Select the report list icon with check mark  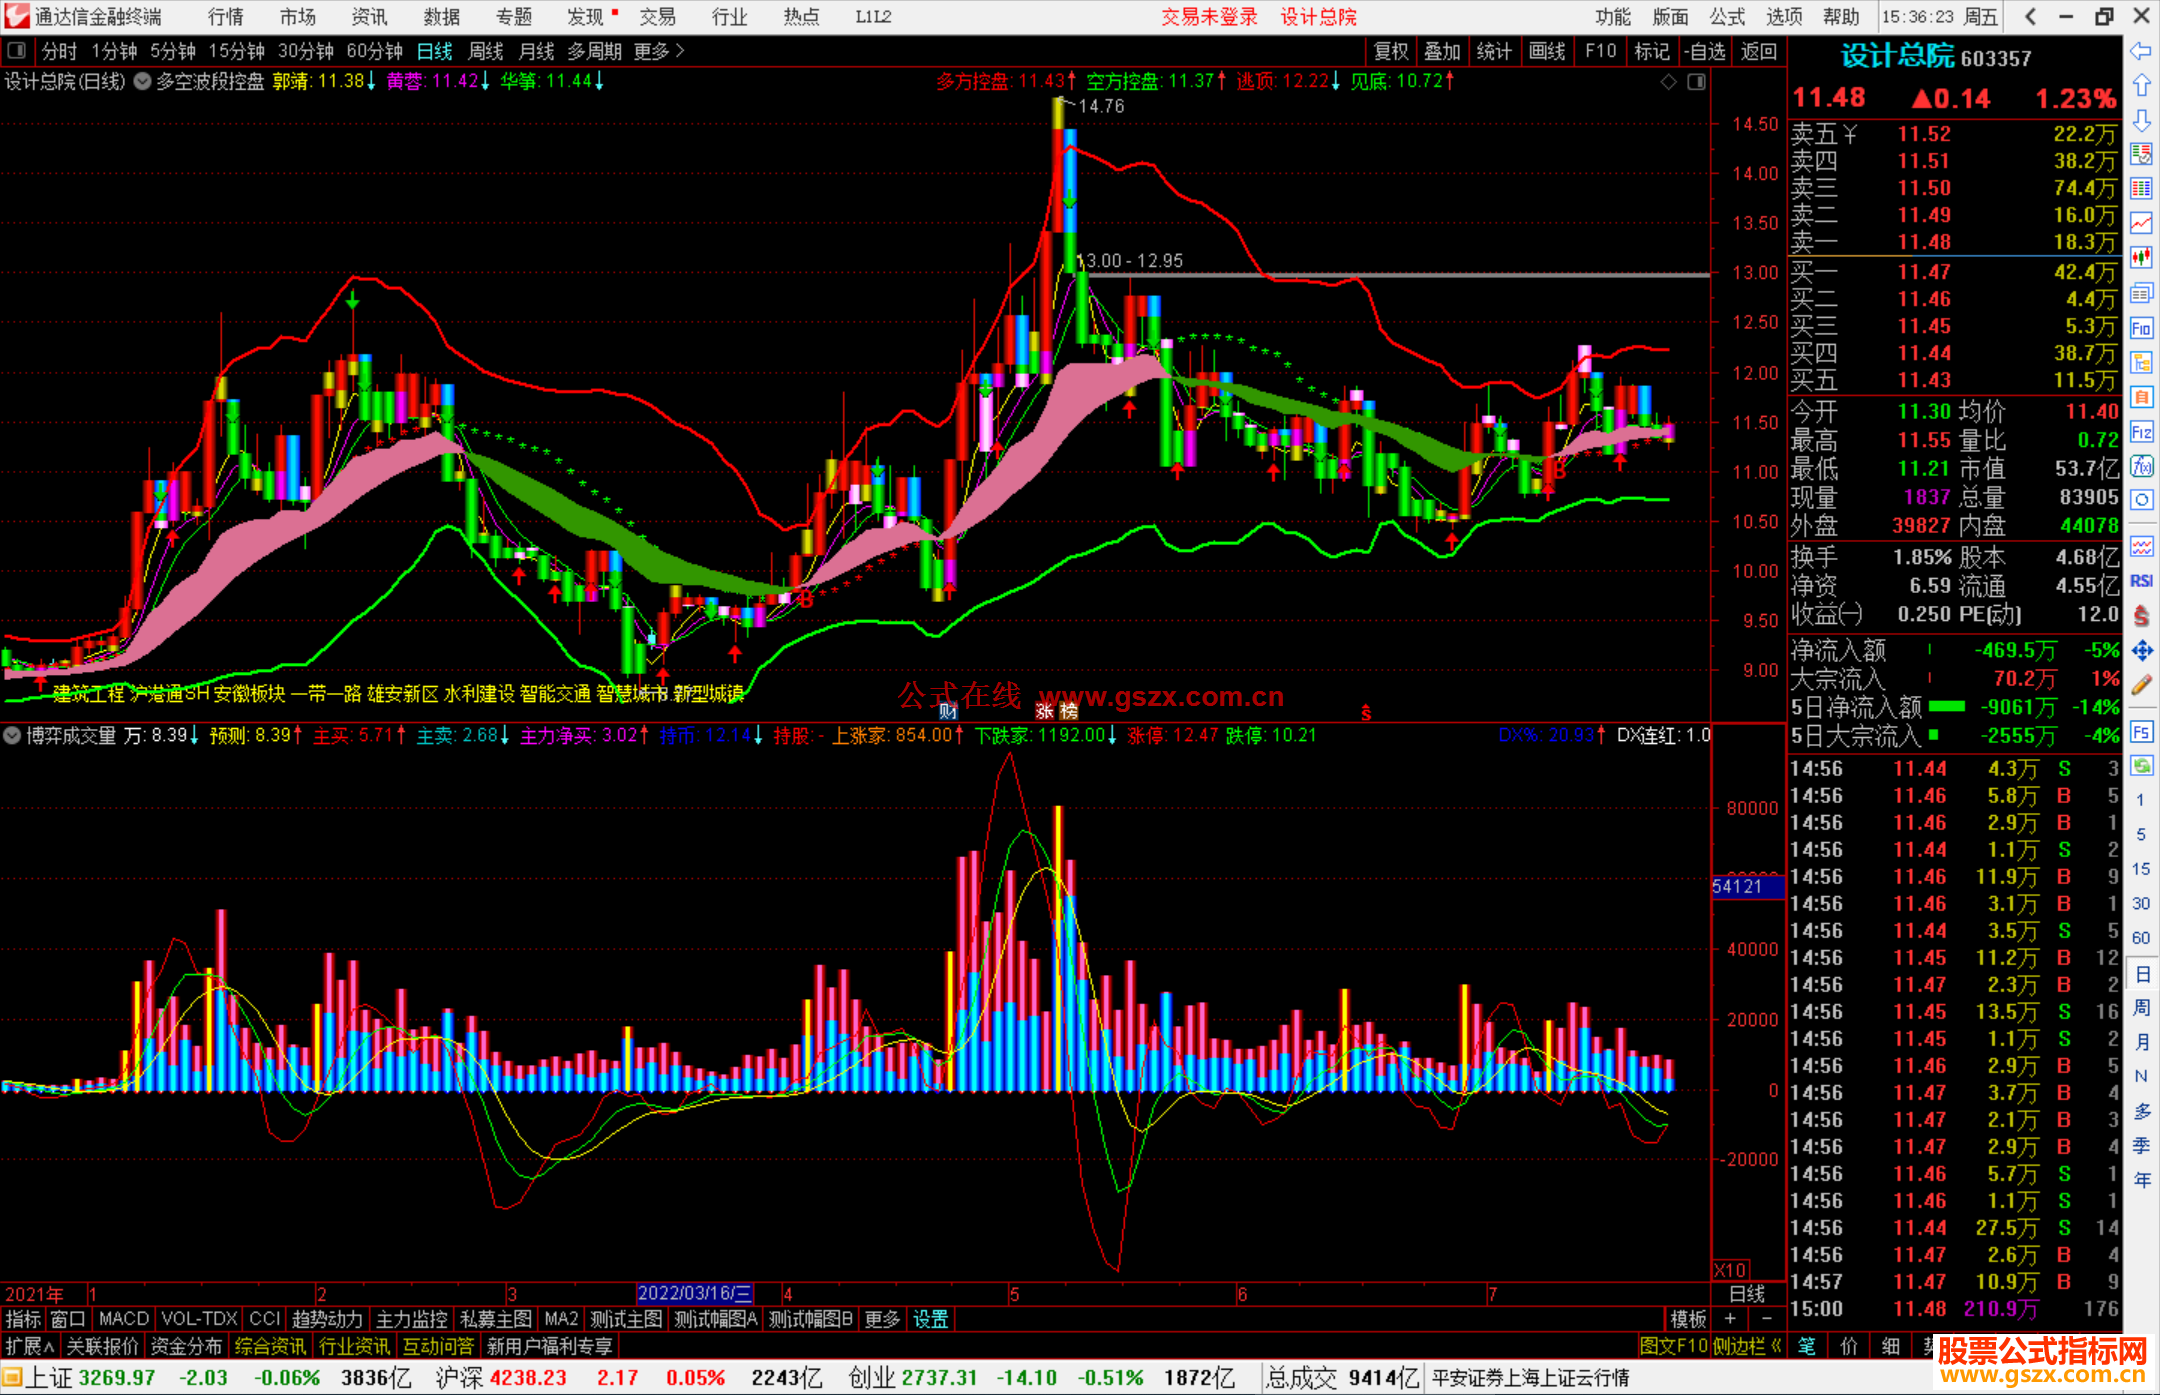pyautogui.click(x=2141, y=155)
